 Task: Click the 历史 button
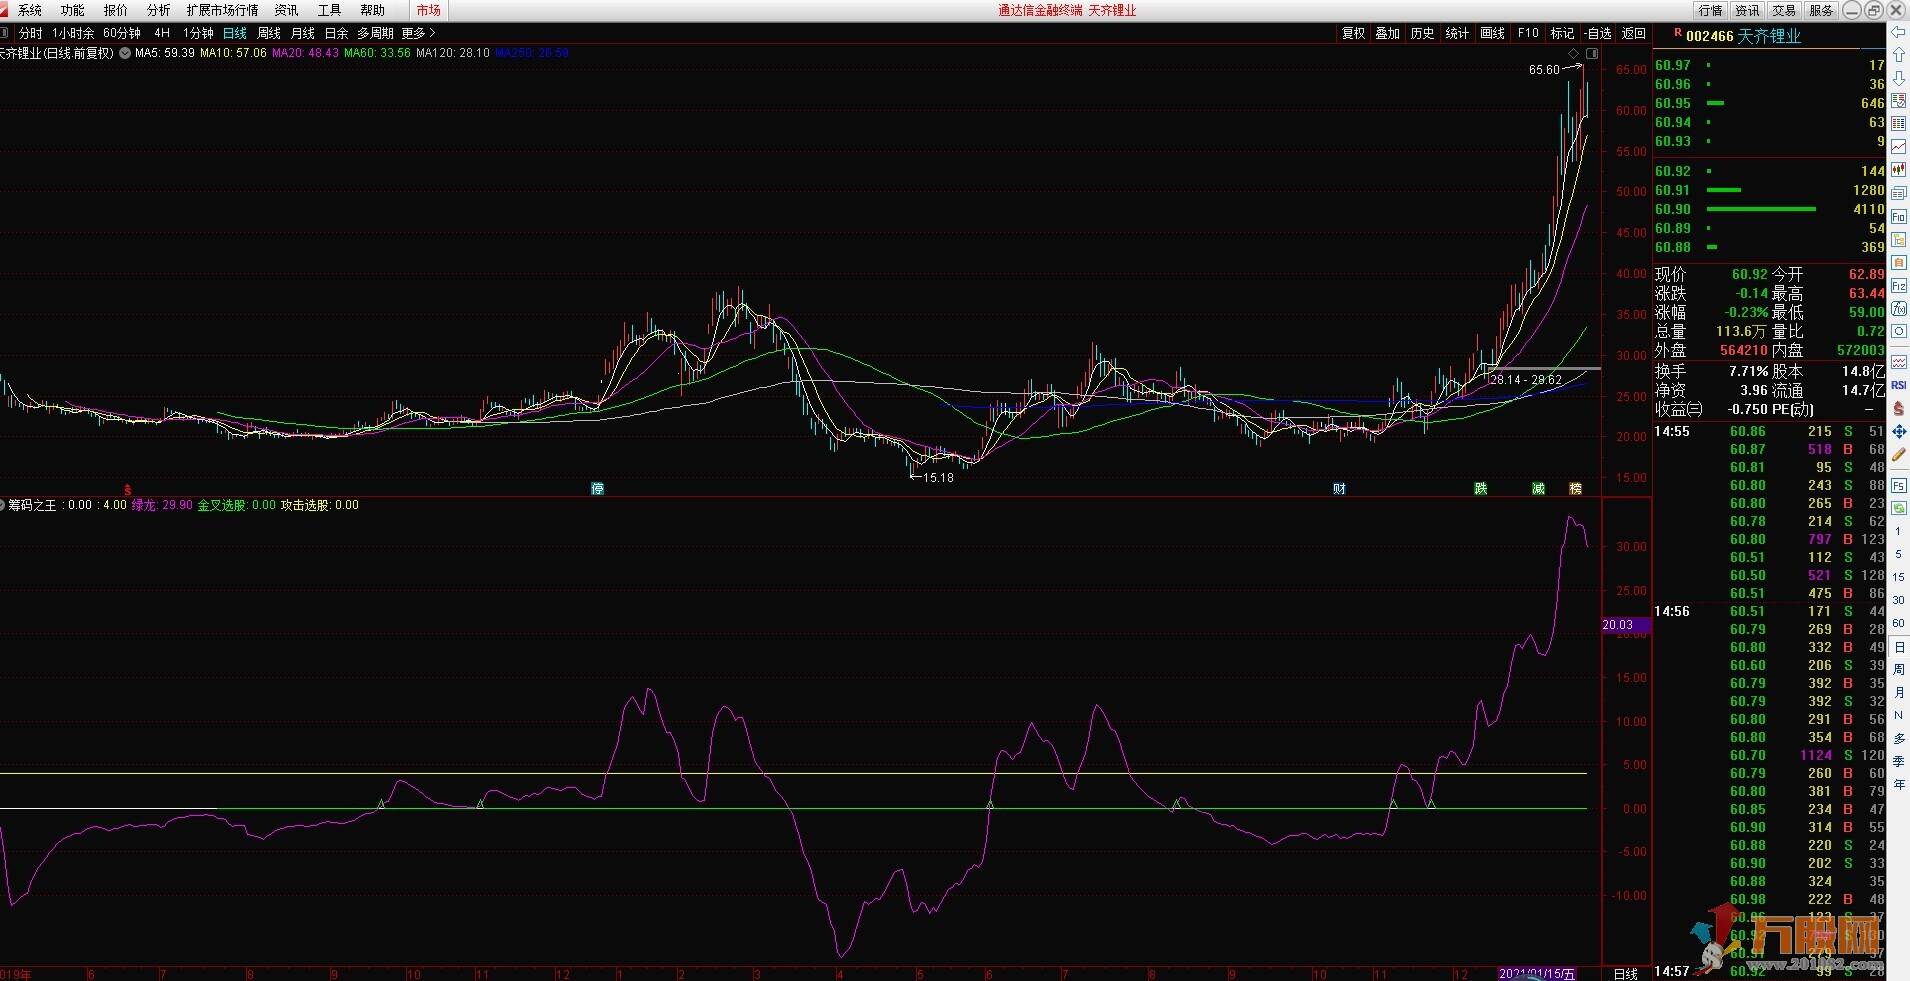click(x=1422, y=33)
